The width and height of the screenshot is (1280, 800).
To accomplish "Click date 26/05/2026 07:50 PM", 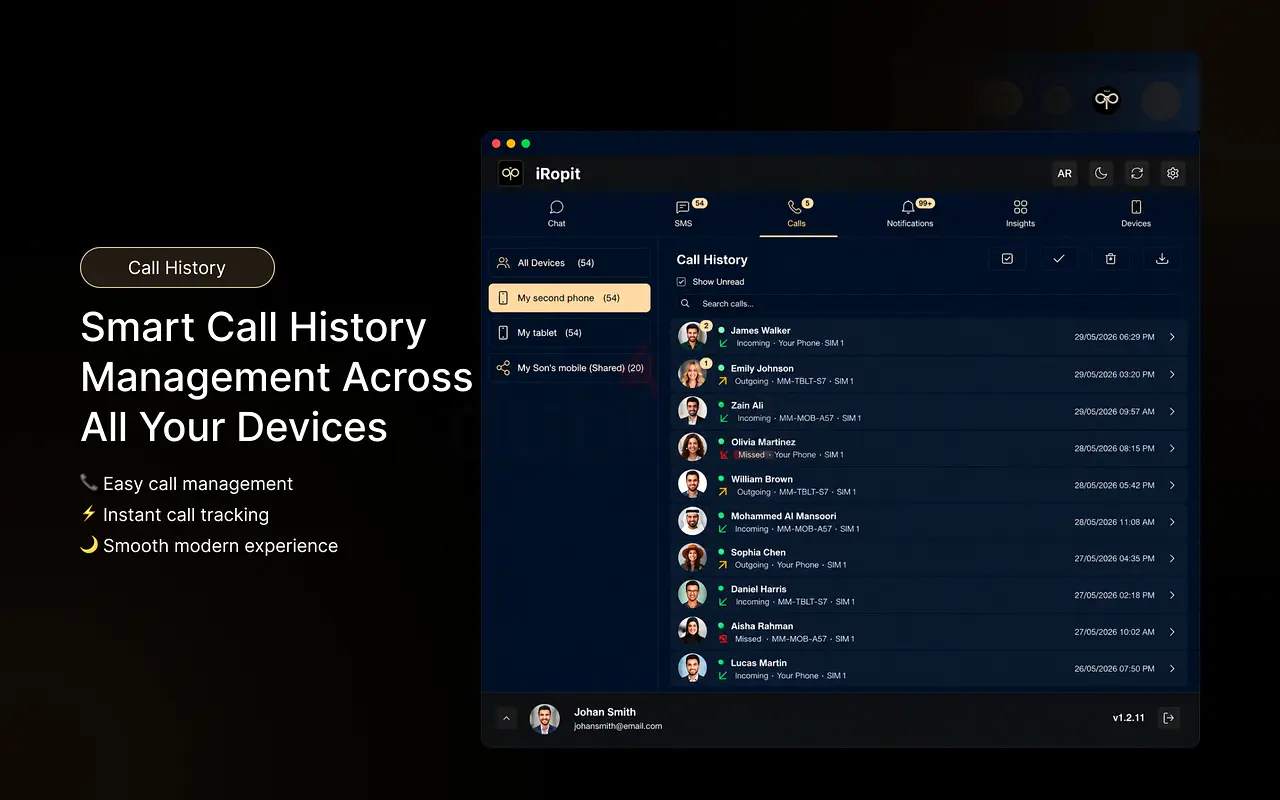I will [x=1114, y=669].
